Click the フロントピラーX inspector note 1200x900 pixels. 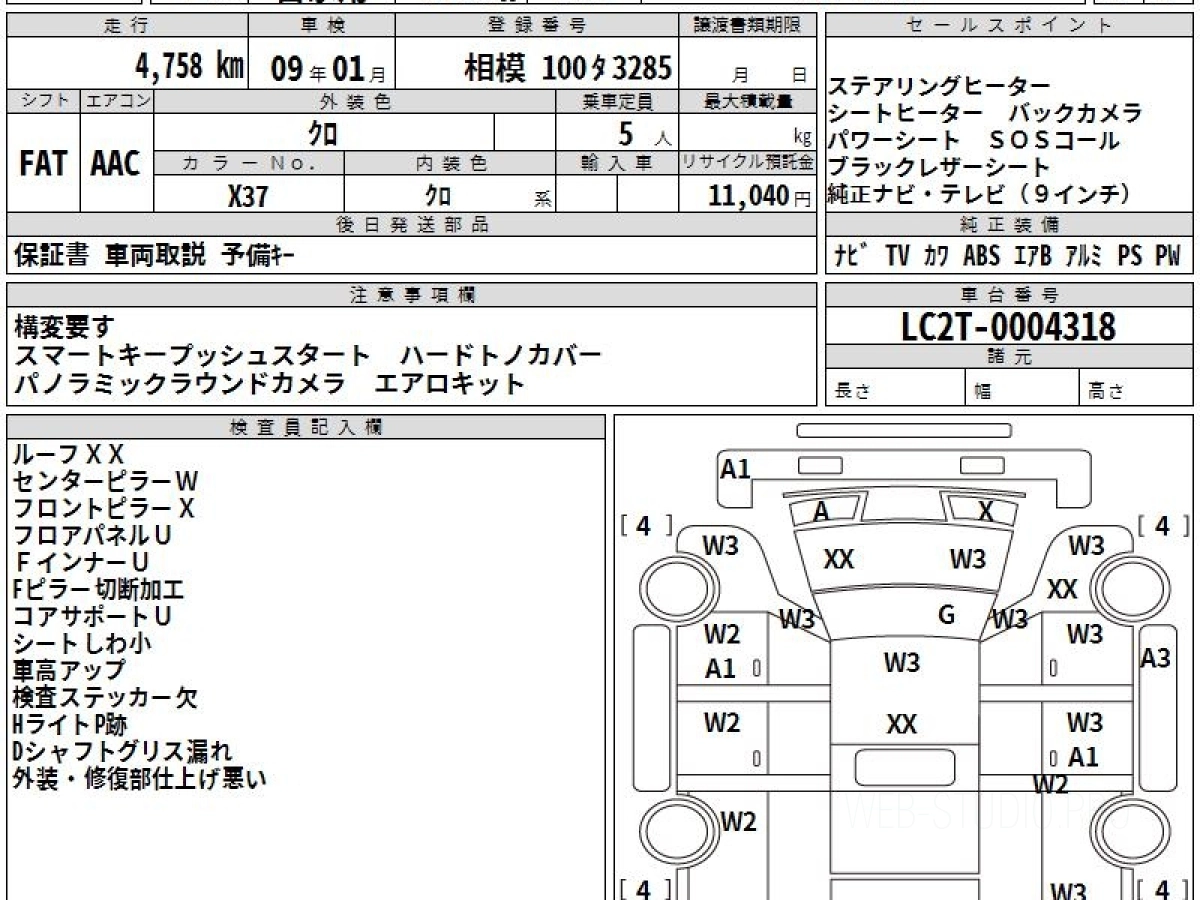[x=103, y=509]
